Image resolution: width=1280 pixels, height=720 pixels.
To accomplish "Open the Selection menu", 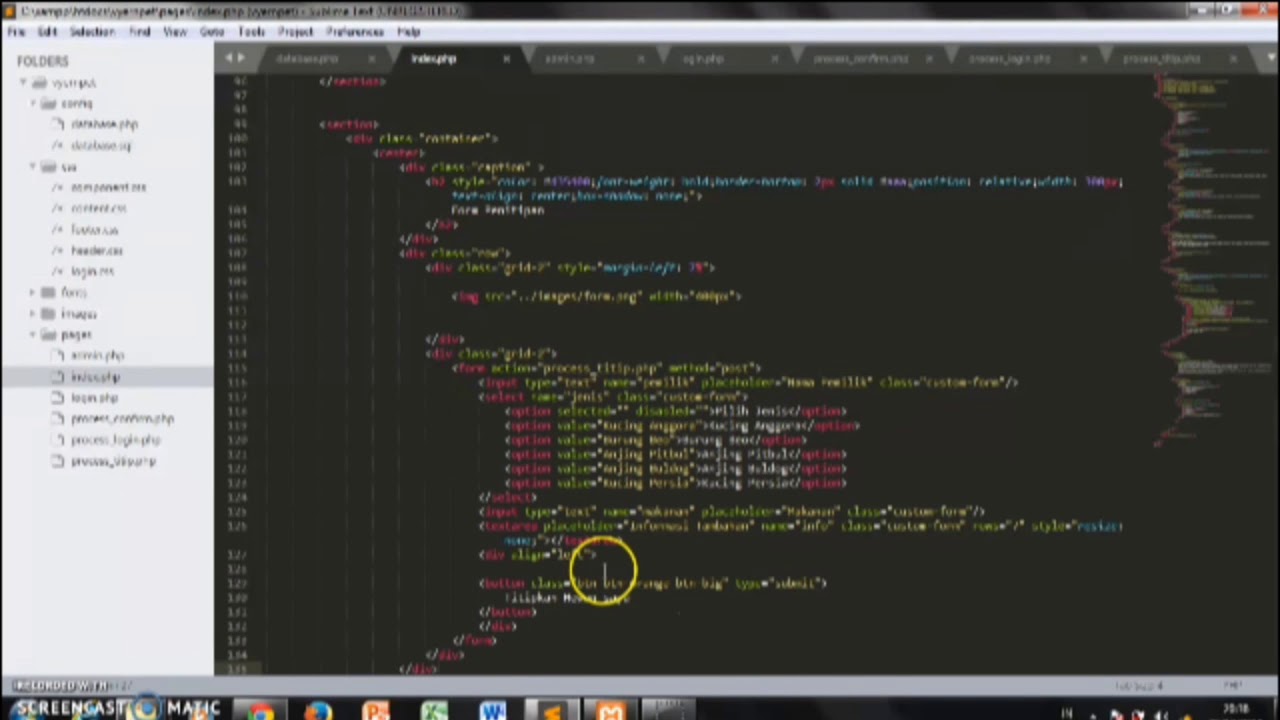I will pyautogui.click(x=92, y=32).
